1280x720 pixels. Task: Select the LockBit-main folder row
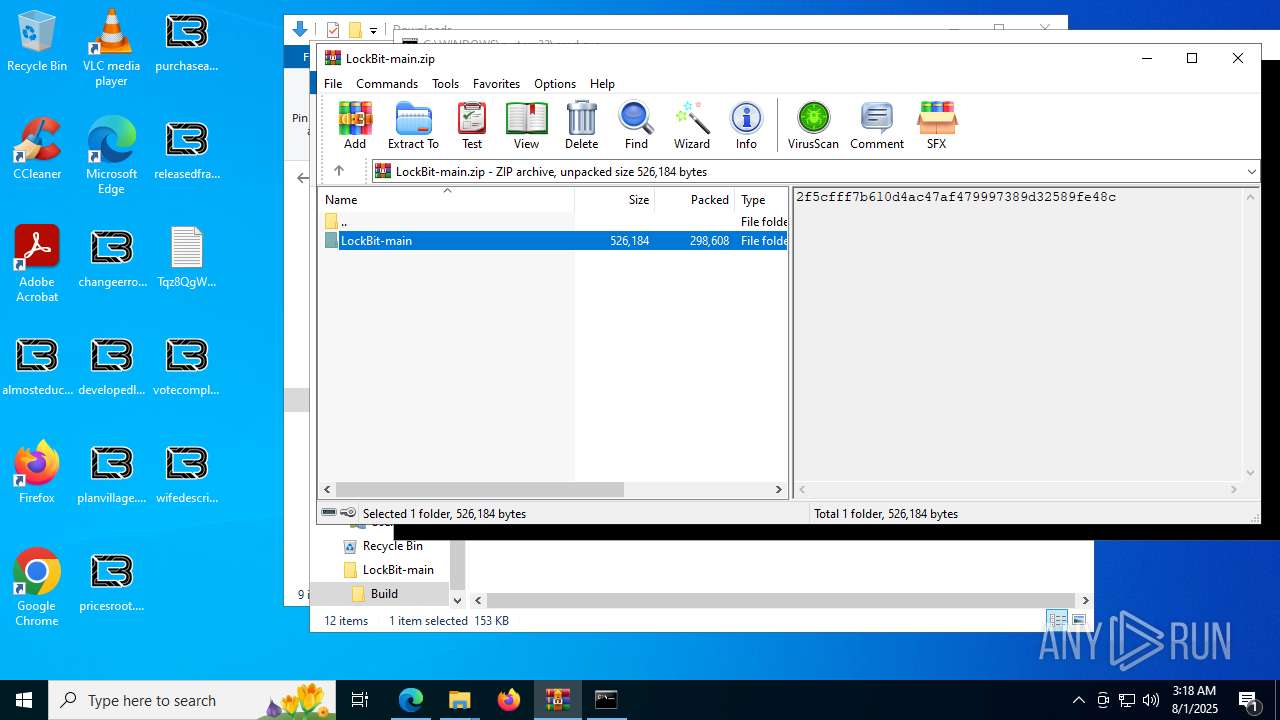coord(554,240)
